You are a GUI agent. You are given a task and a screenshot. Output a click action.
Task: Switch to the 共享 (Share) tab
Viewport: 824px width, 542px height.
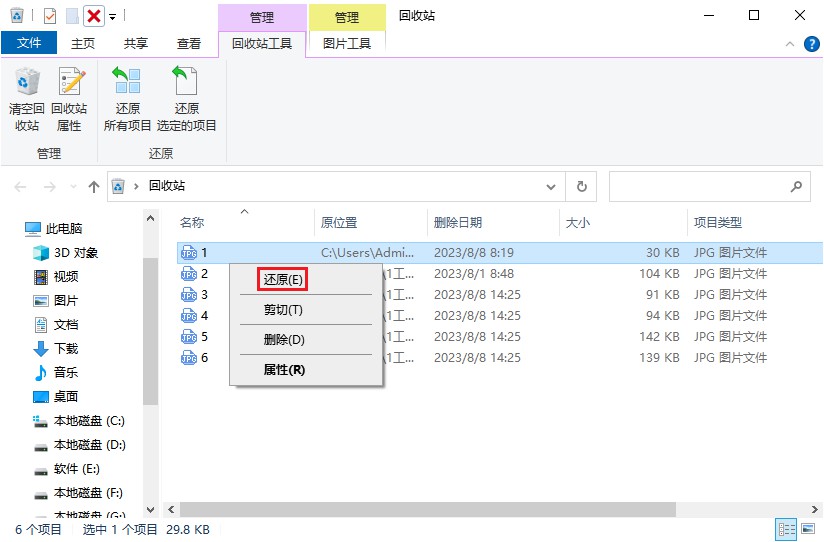click(x=136, y=44)
